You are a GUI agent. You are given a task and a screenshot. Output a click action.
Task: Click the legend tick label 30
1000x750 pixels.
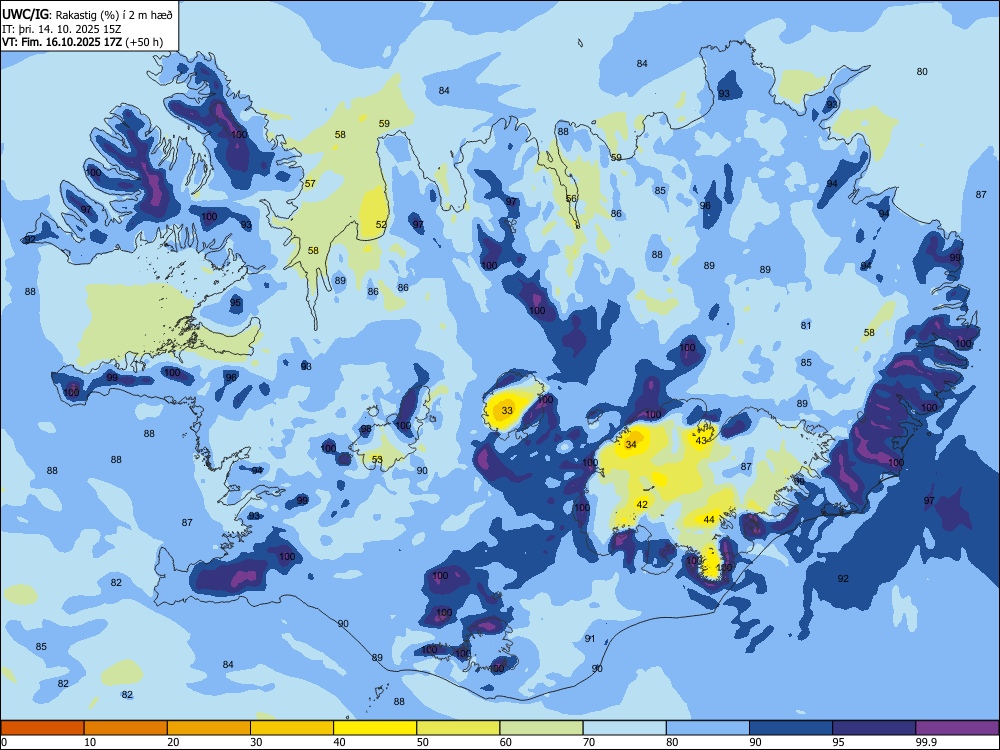point(256,742)
